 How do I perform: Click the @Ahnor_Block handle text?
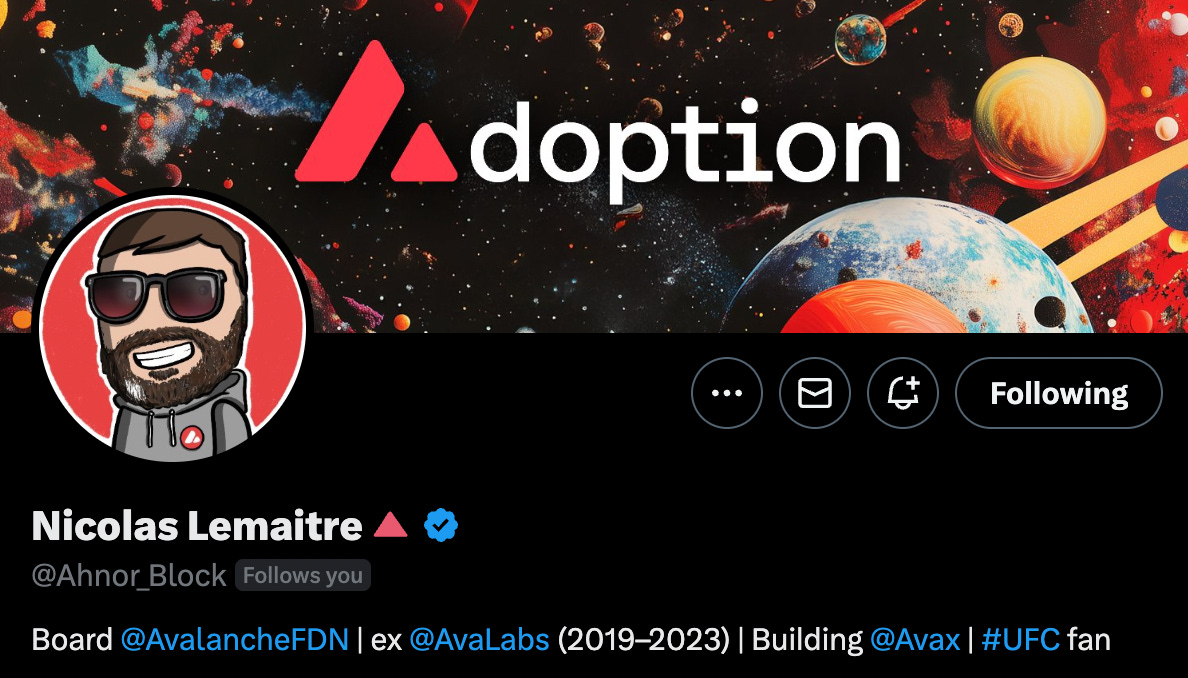pos(129,576)
